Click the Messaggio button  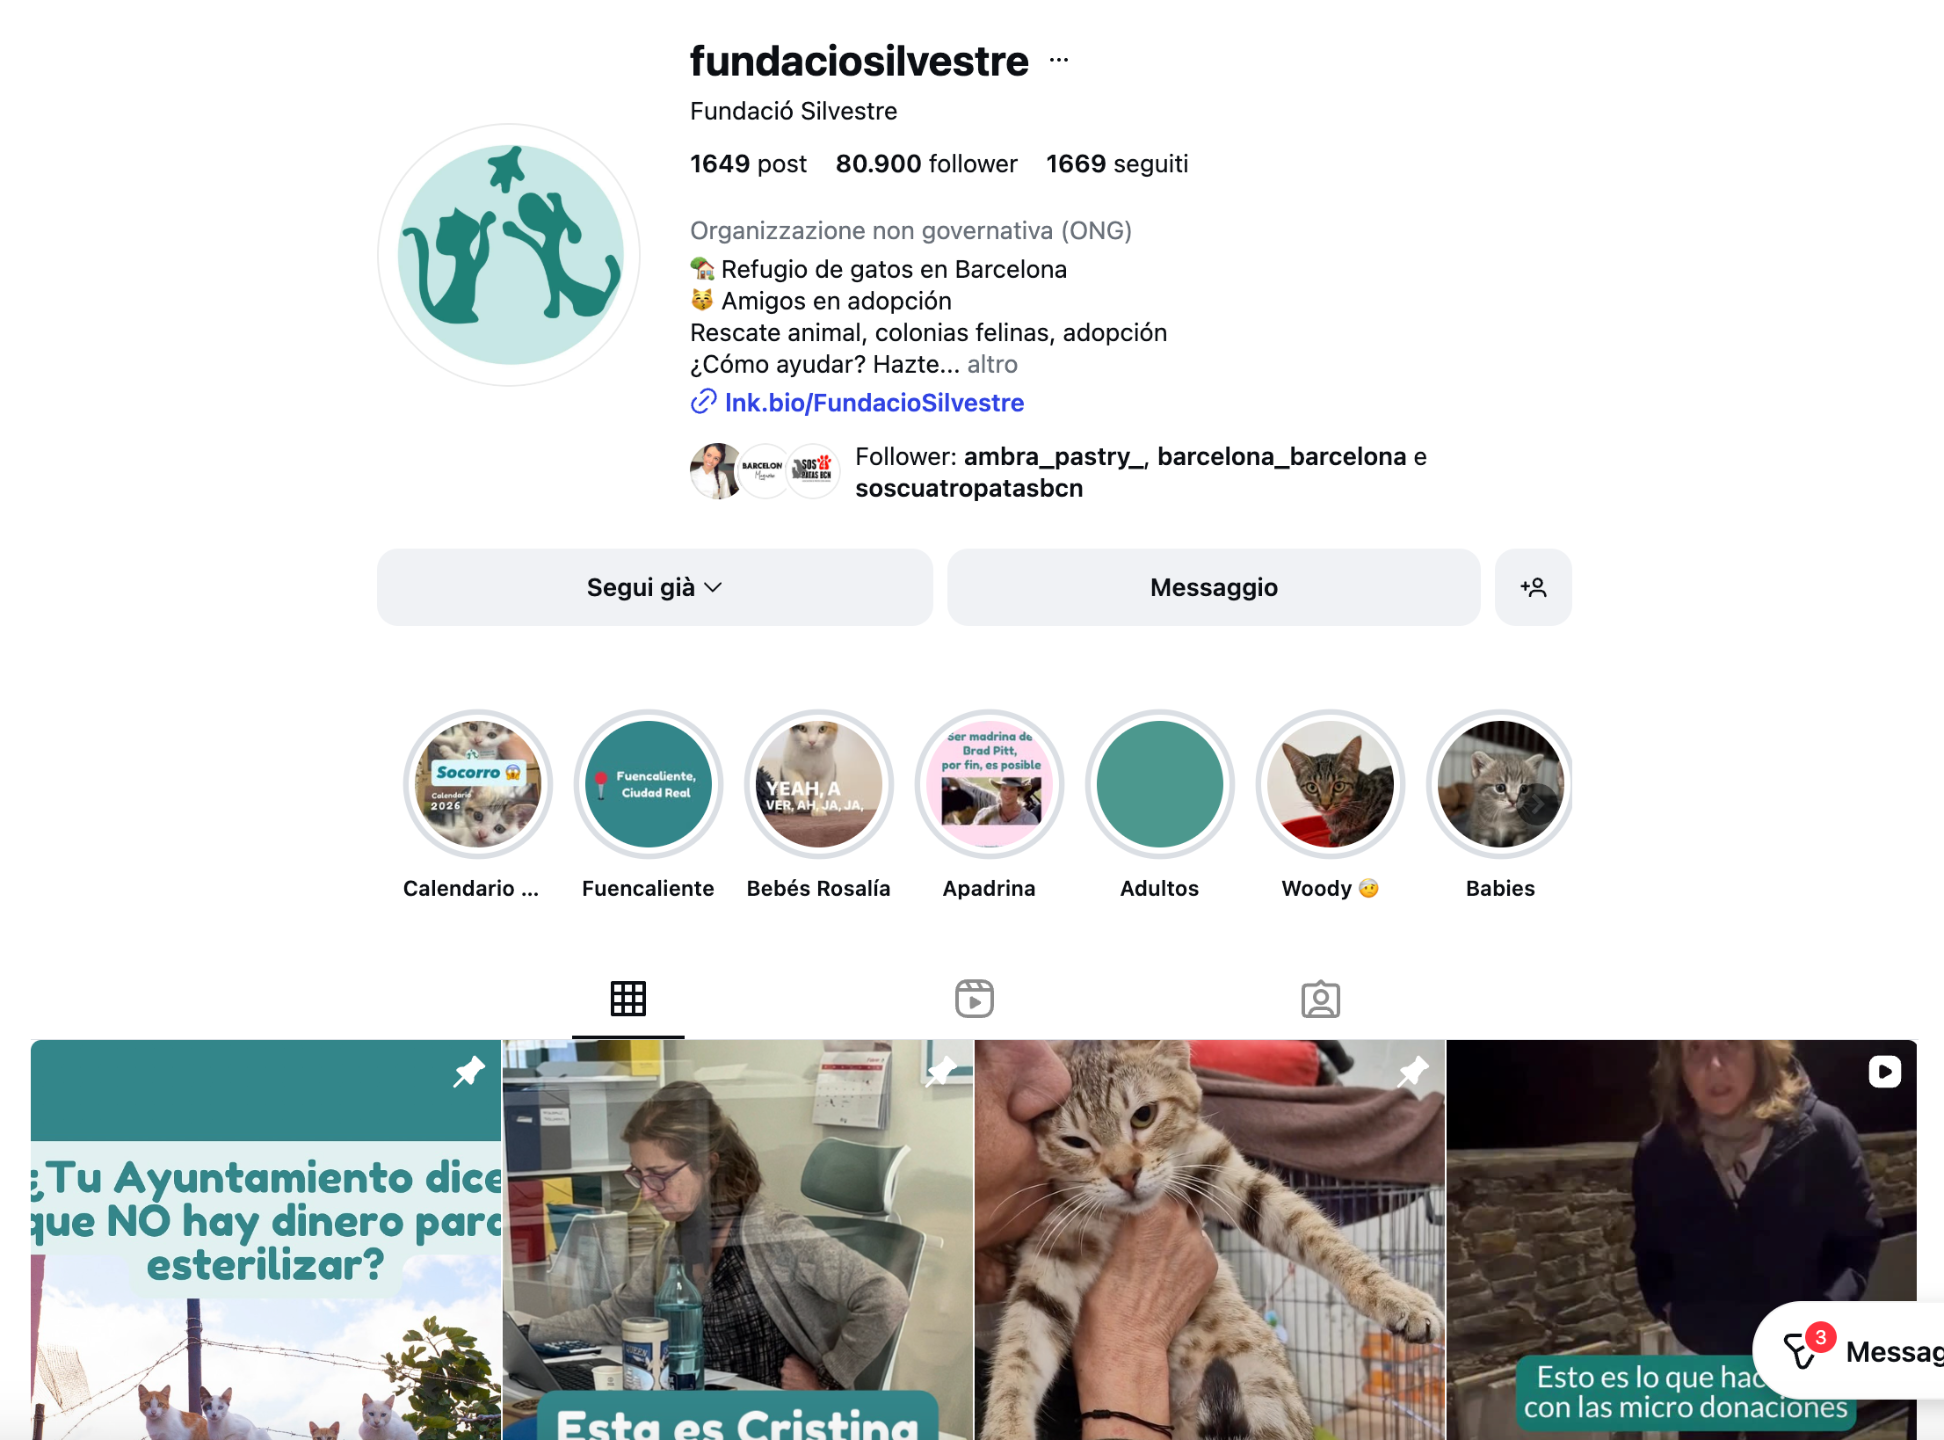point(1213,587)
